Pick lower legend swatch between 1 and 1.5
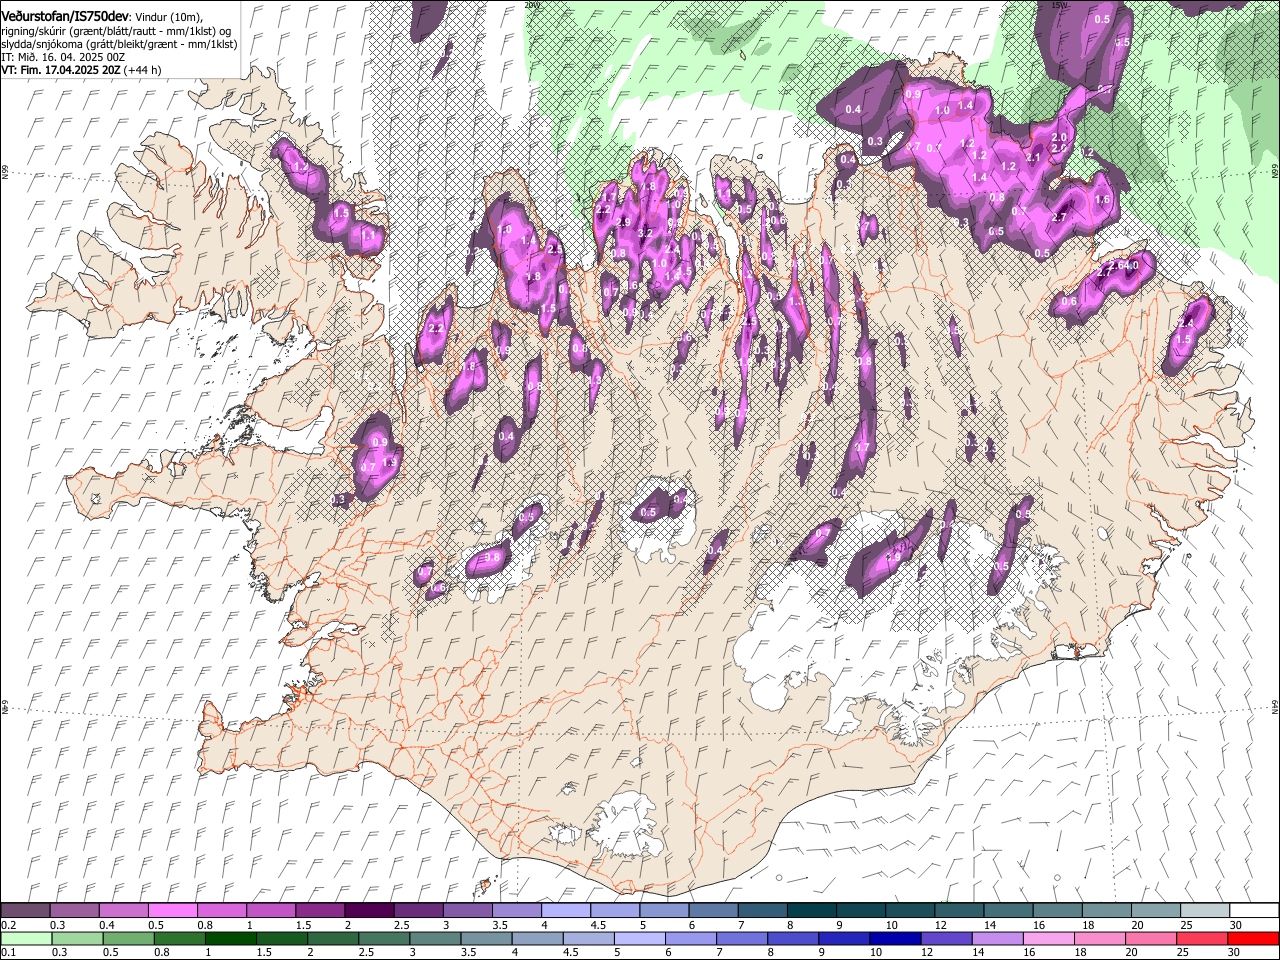Viewport: 1280px width, 960px height. (x=231, y=939)
